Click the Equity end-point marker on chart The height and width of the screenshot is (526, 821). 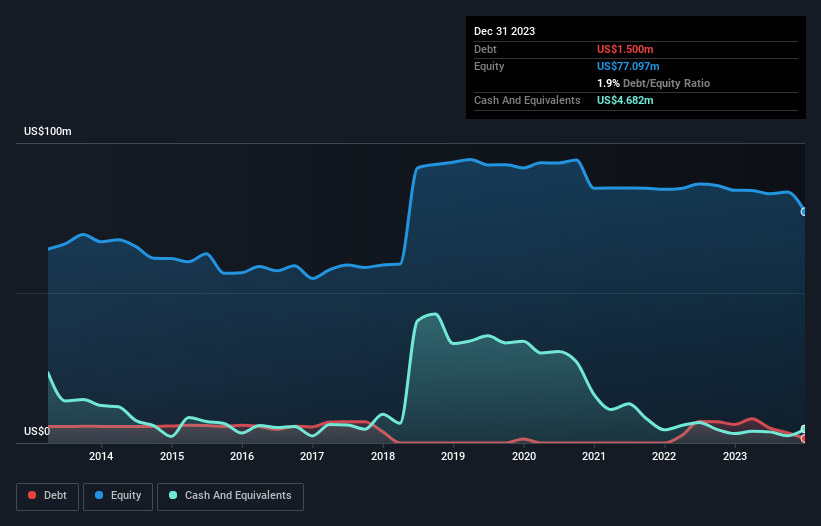[804, 212]
